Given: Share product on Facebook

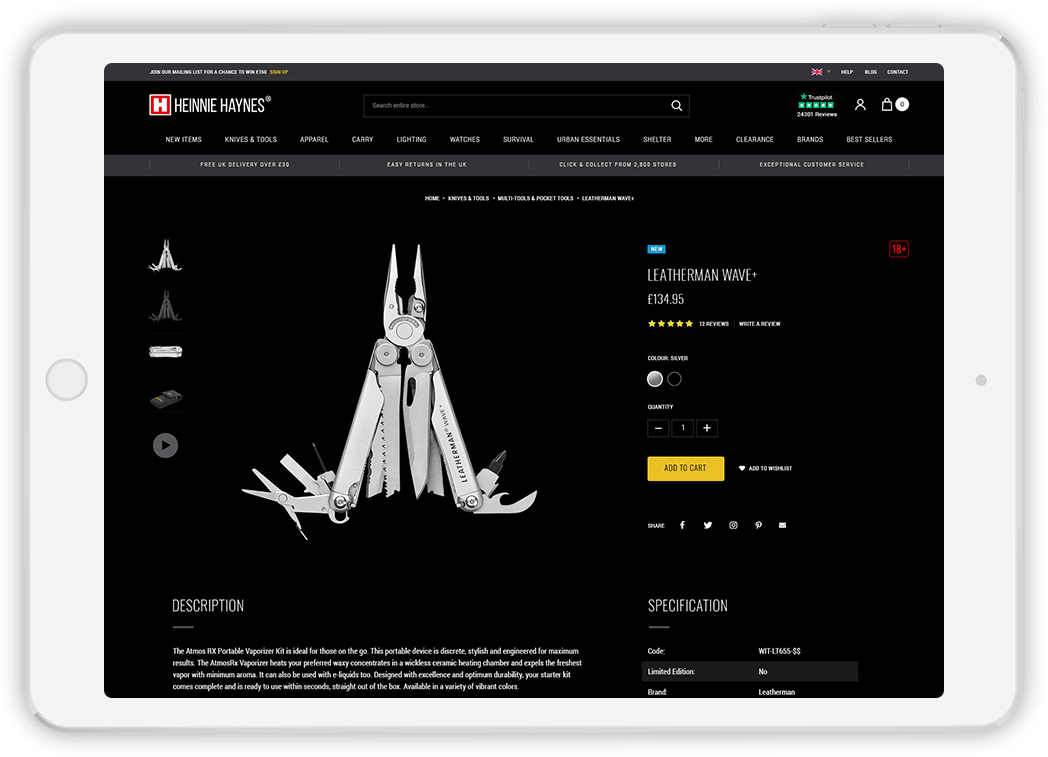Looking at the screenshot, I should click(x=682, y=525).
